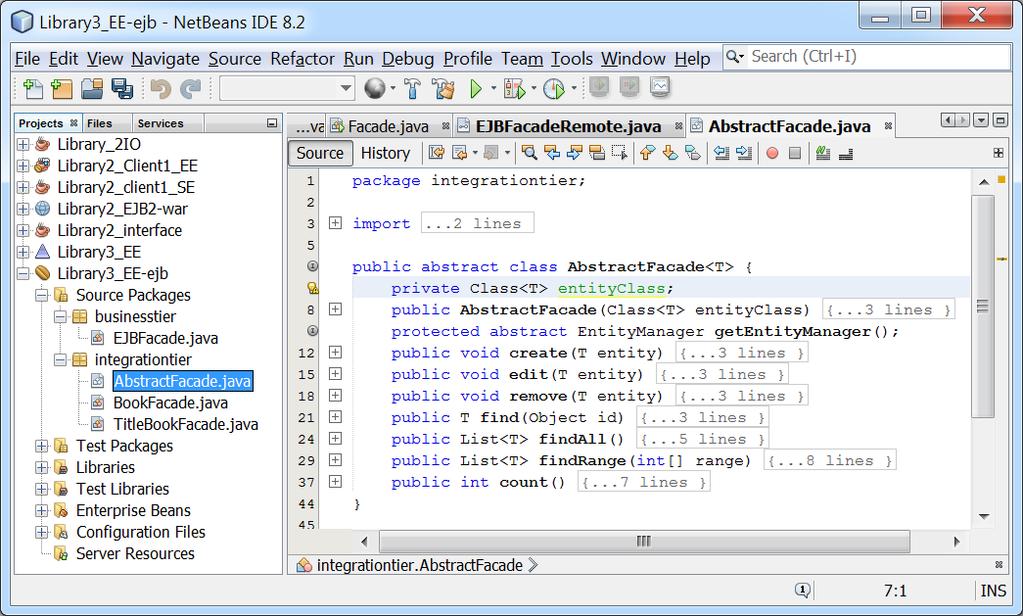Image resolution: width=1023 pixels, height=616 pixels.
Task: Close the AbstractFacade.java editor tab
Action: coord(888,126)
